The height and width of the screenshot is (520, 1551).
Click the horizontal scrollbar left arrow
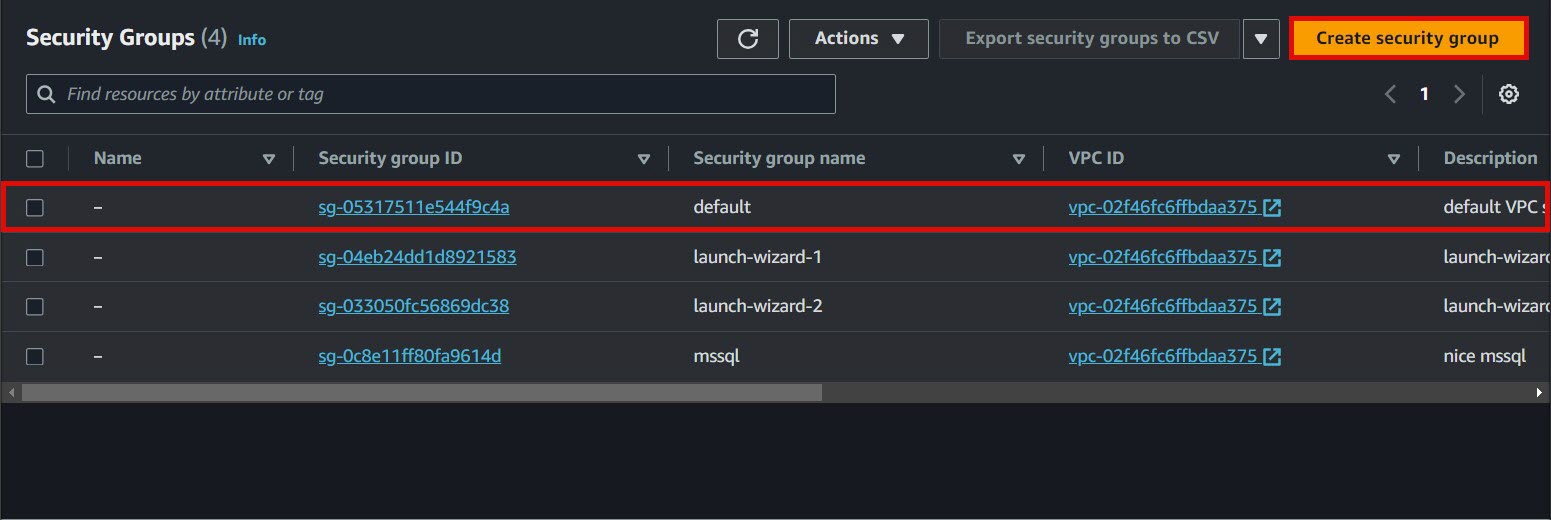point(11,393)
